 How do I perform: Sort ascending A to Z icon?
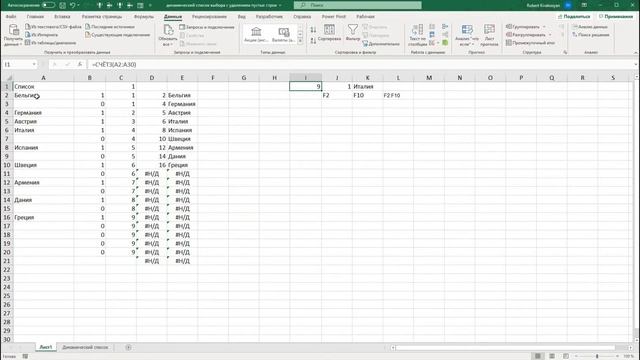(313, 30)
